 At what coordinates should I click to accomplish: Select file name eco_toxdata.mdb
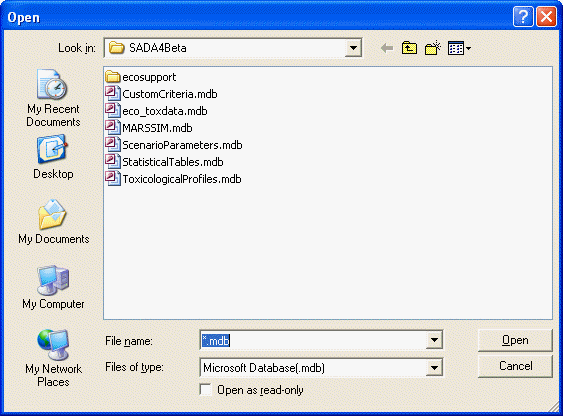(x=165, y=111)
